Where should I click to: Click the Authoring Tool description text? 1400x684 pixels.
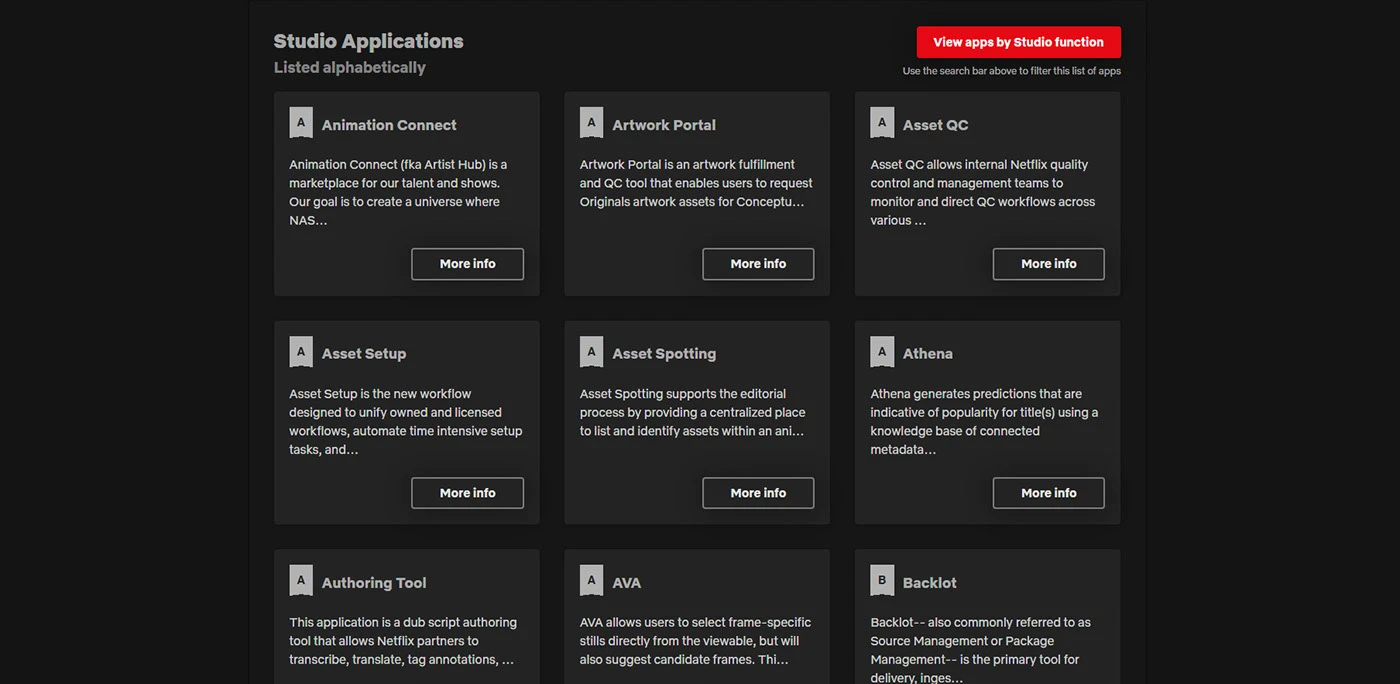(403, 641)
